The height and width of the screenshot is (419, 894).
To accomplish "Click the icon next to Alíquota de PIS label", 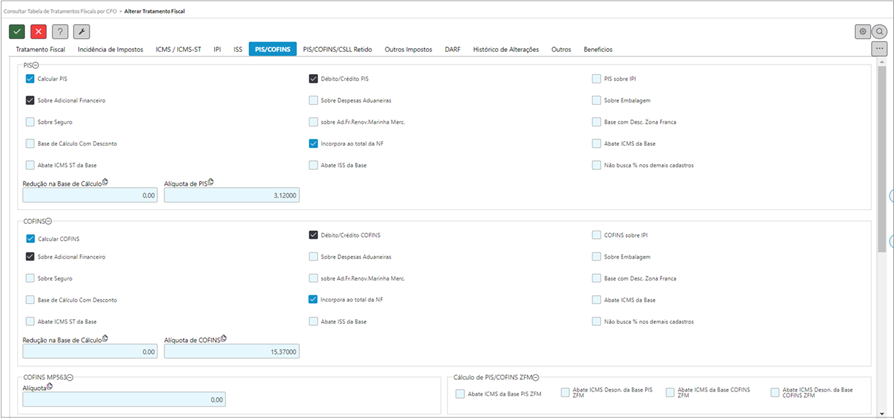I will coord(211,182).
